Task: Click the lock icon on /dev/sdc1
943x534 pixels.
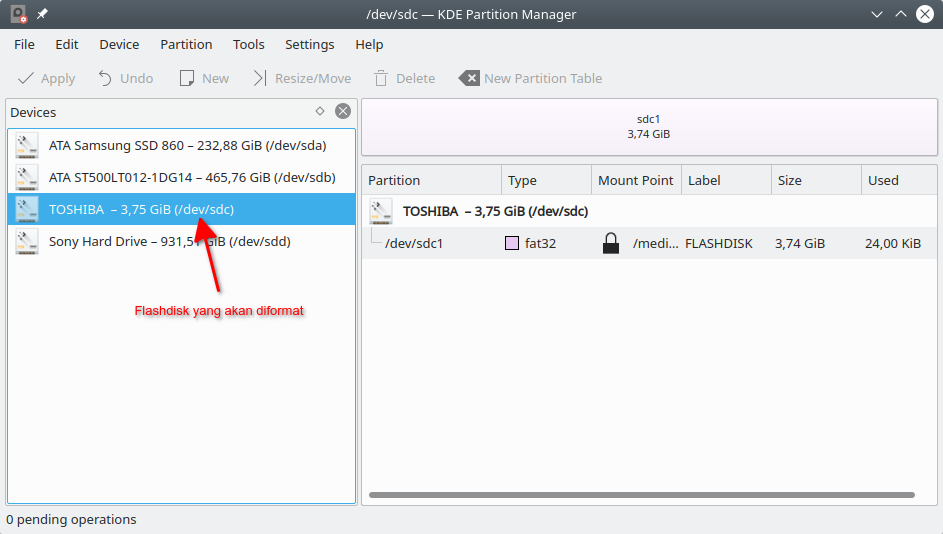Action: pos(611,243)
